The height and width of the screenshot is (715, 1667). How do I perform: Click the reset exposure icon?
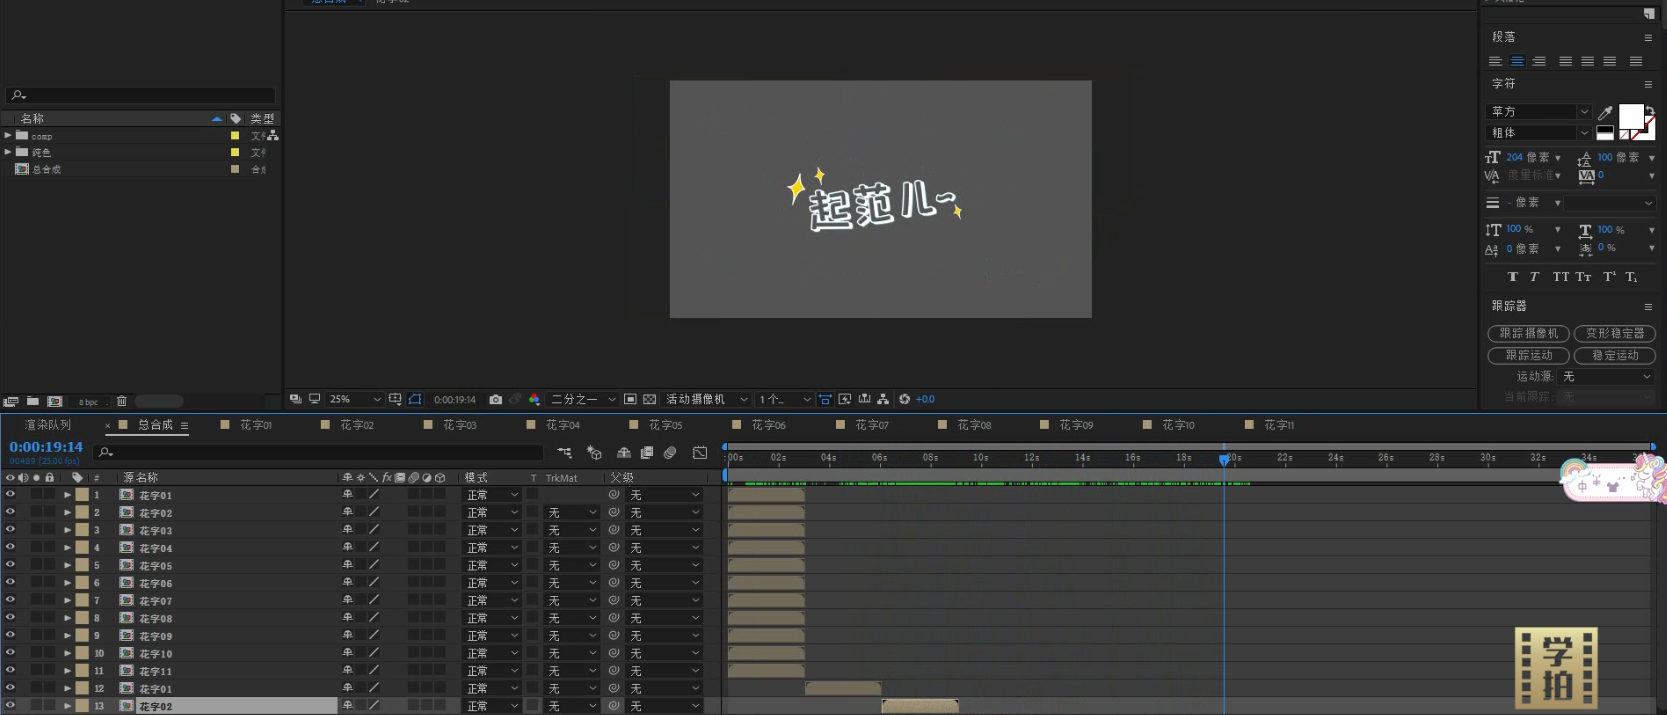click(x=904, y=399)
